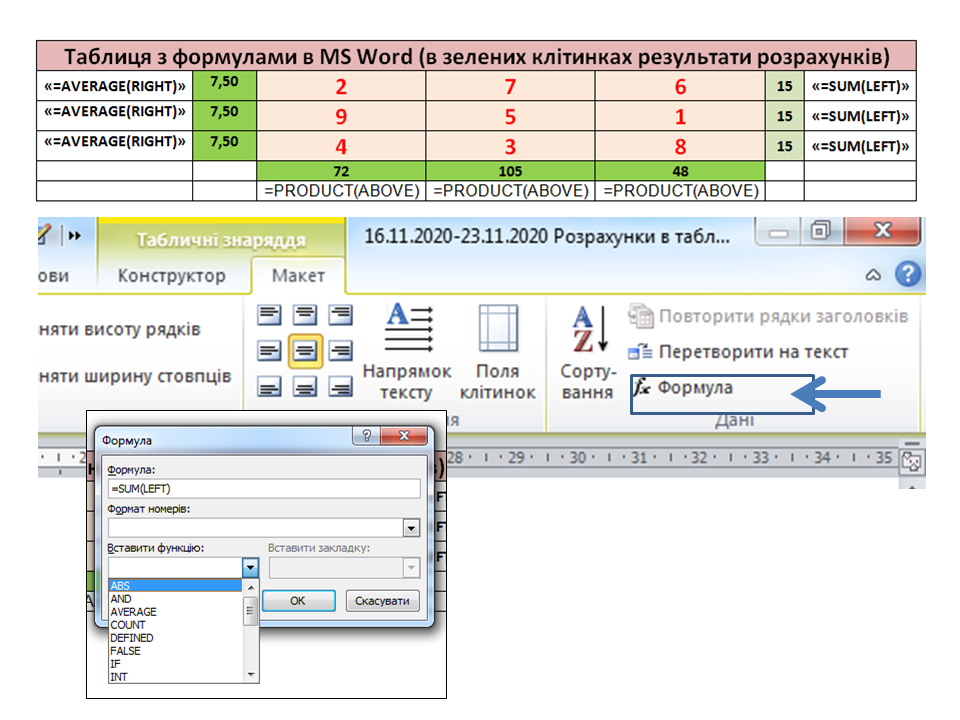Viewport: 960px width, 720px height.
Task: Click the table cell with 105
Action: coord(510,171)
